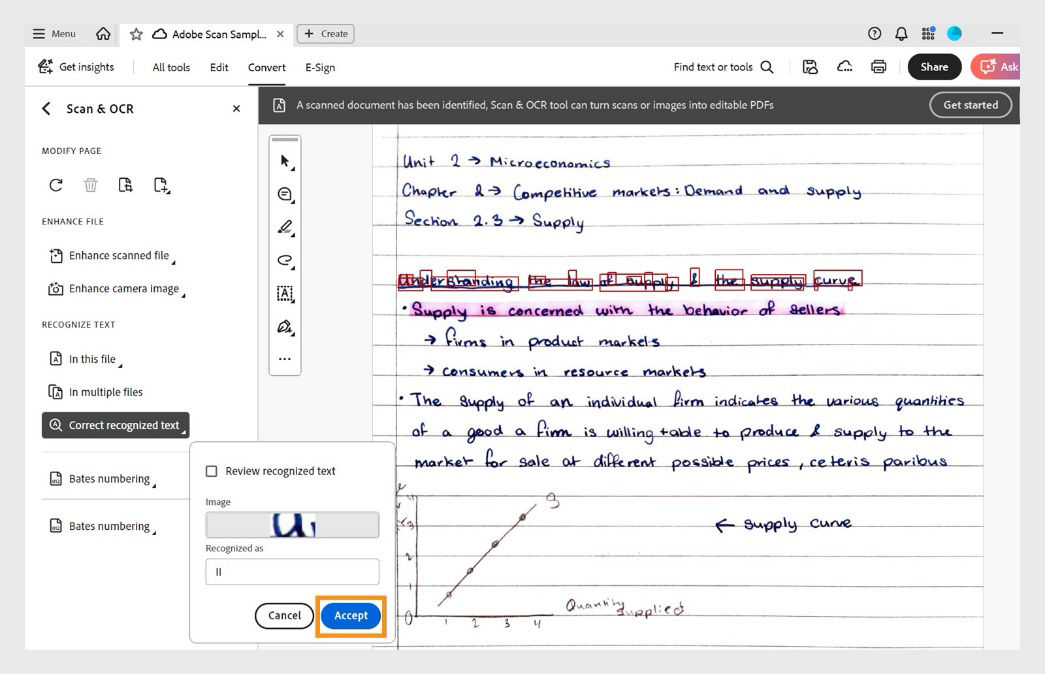Image resolution: width=1045 pixels, height=674 pixels.
Task: Enable Review recognized text
Action: [213, 470]
